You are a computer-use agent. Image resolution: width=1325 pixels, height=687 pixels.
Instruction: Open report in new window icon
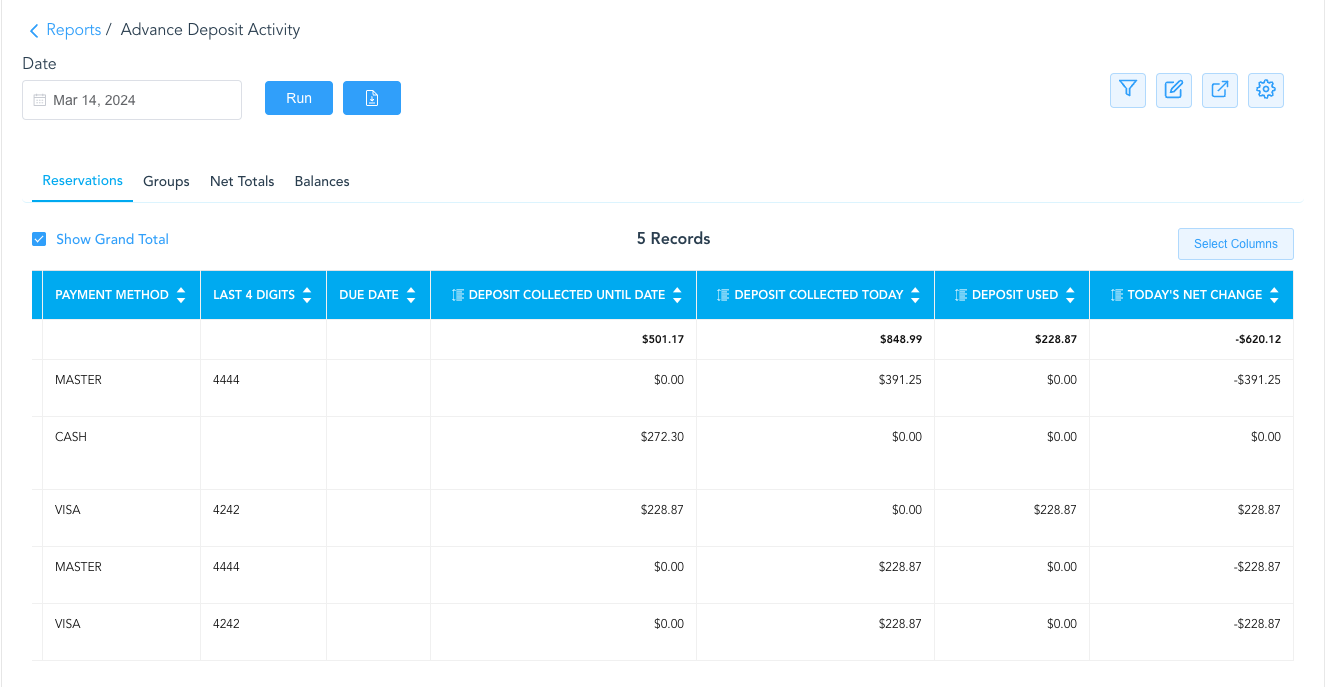[x=1220, y=89]
